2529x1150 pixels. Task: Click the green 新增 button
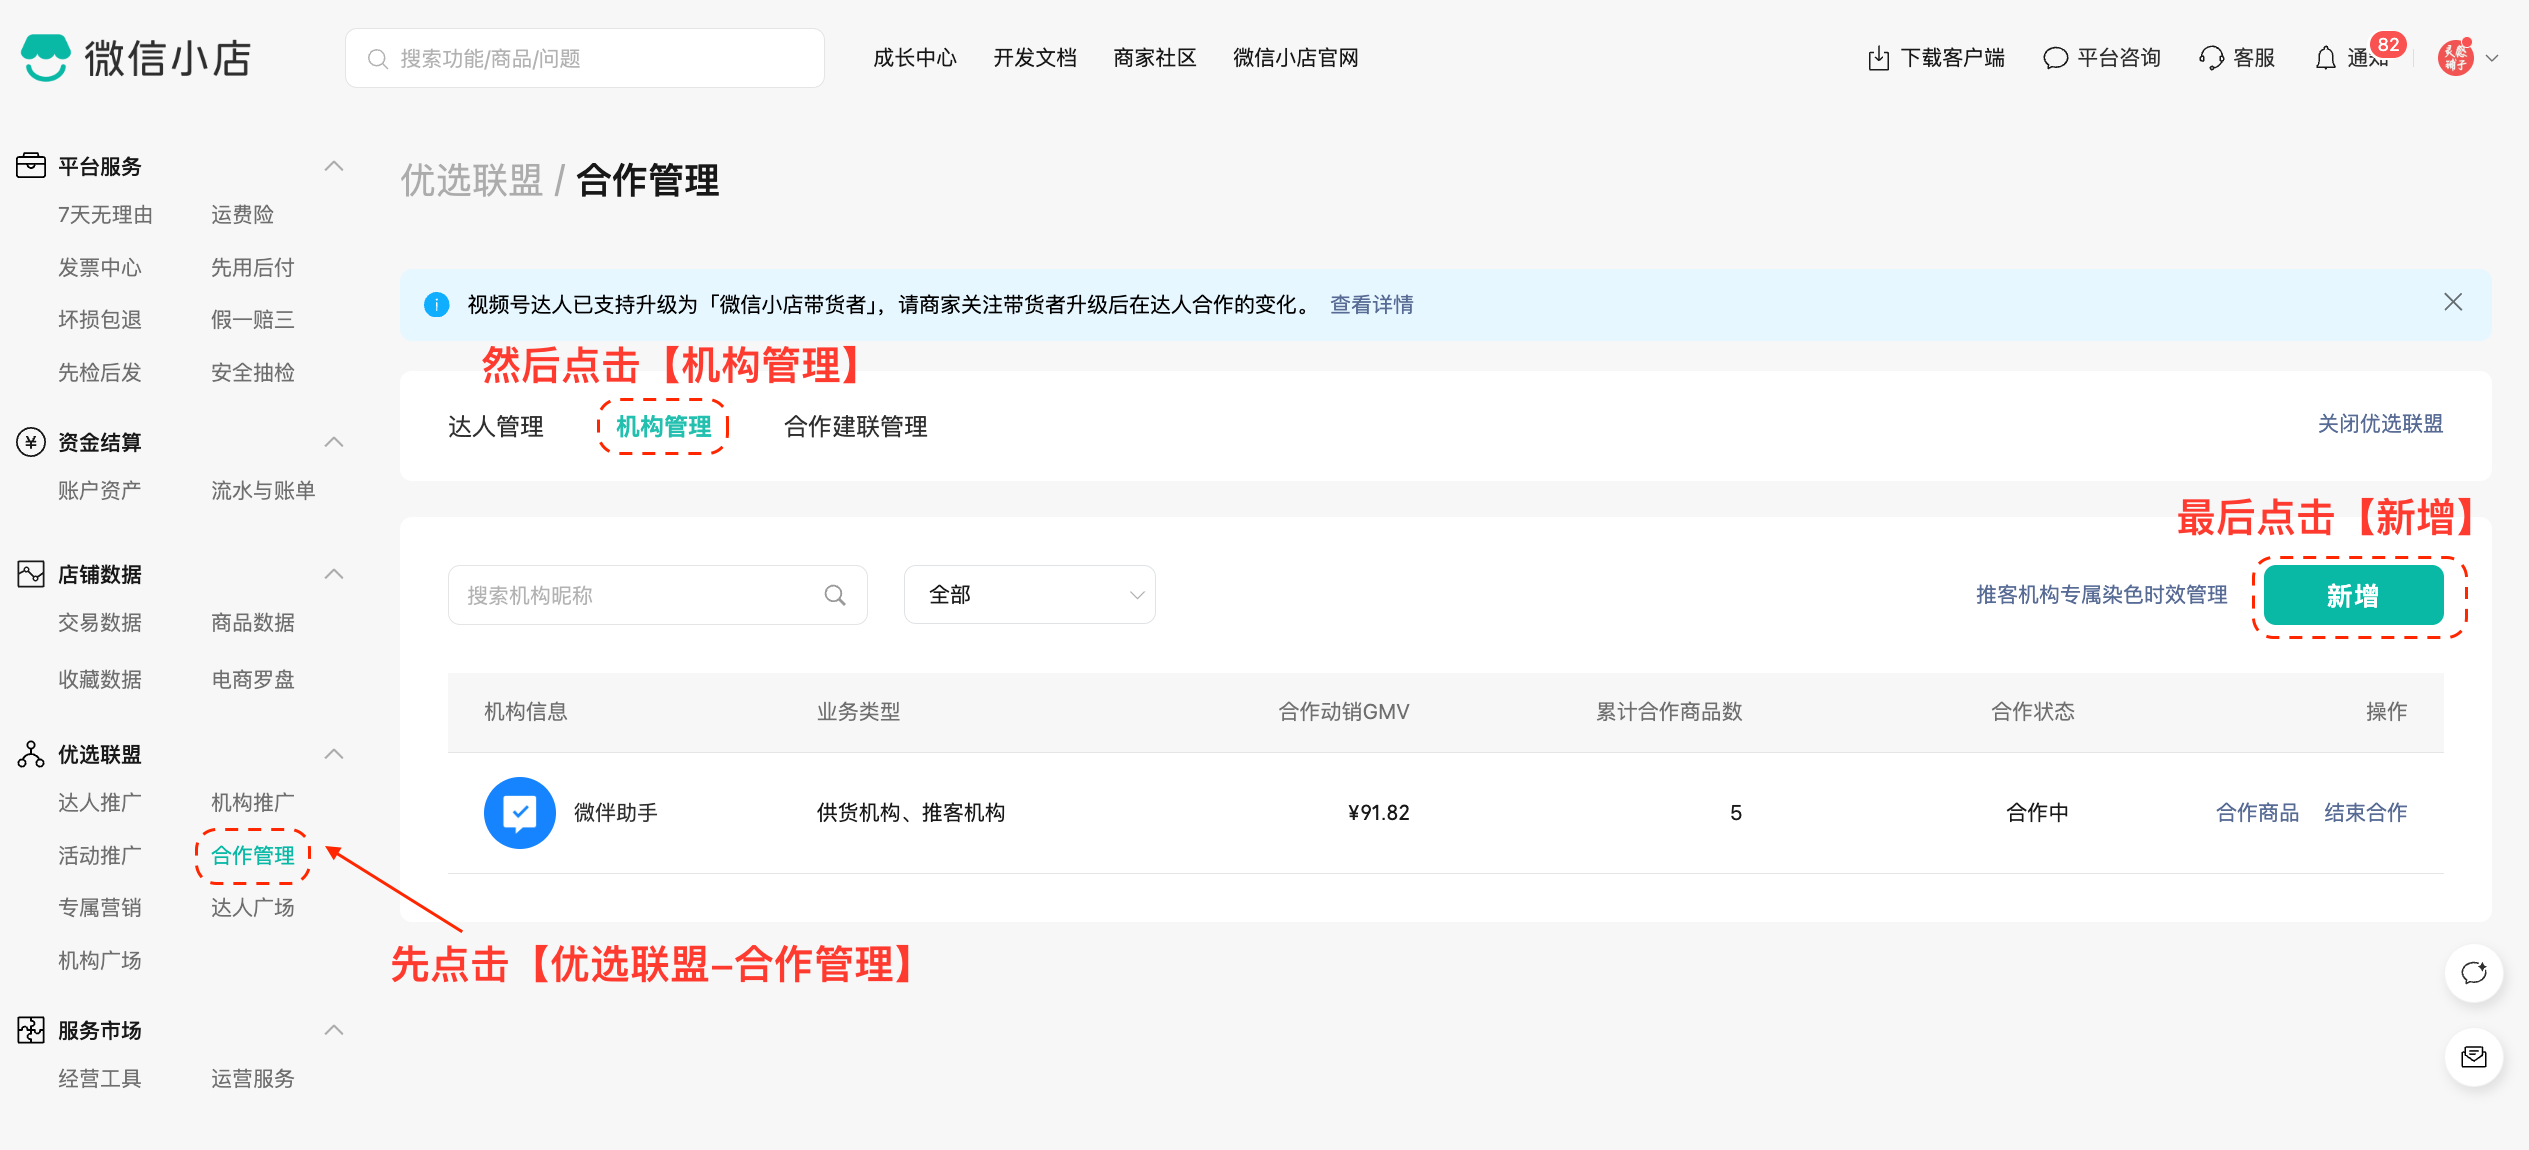2352,596
